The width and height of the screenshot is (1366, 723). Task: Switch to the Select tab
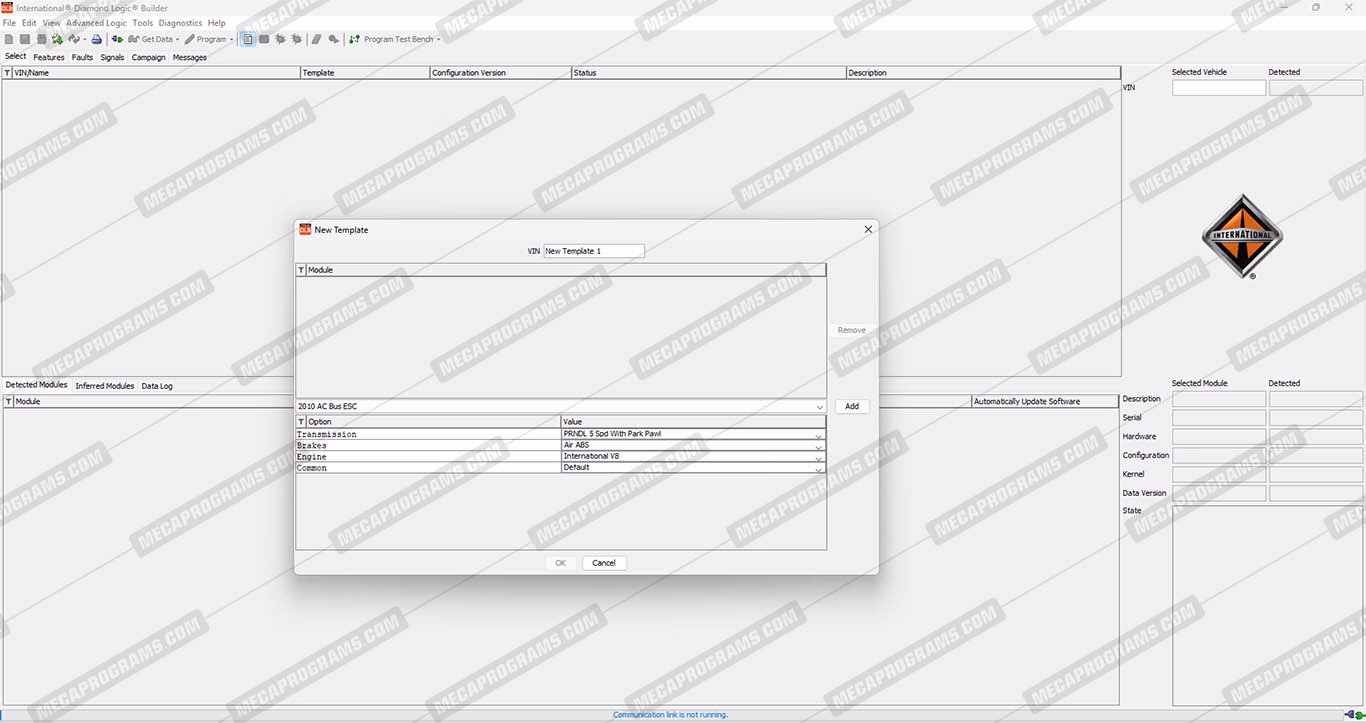[16, 57]
